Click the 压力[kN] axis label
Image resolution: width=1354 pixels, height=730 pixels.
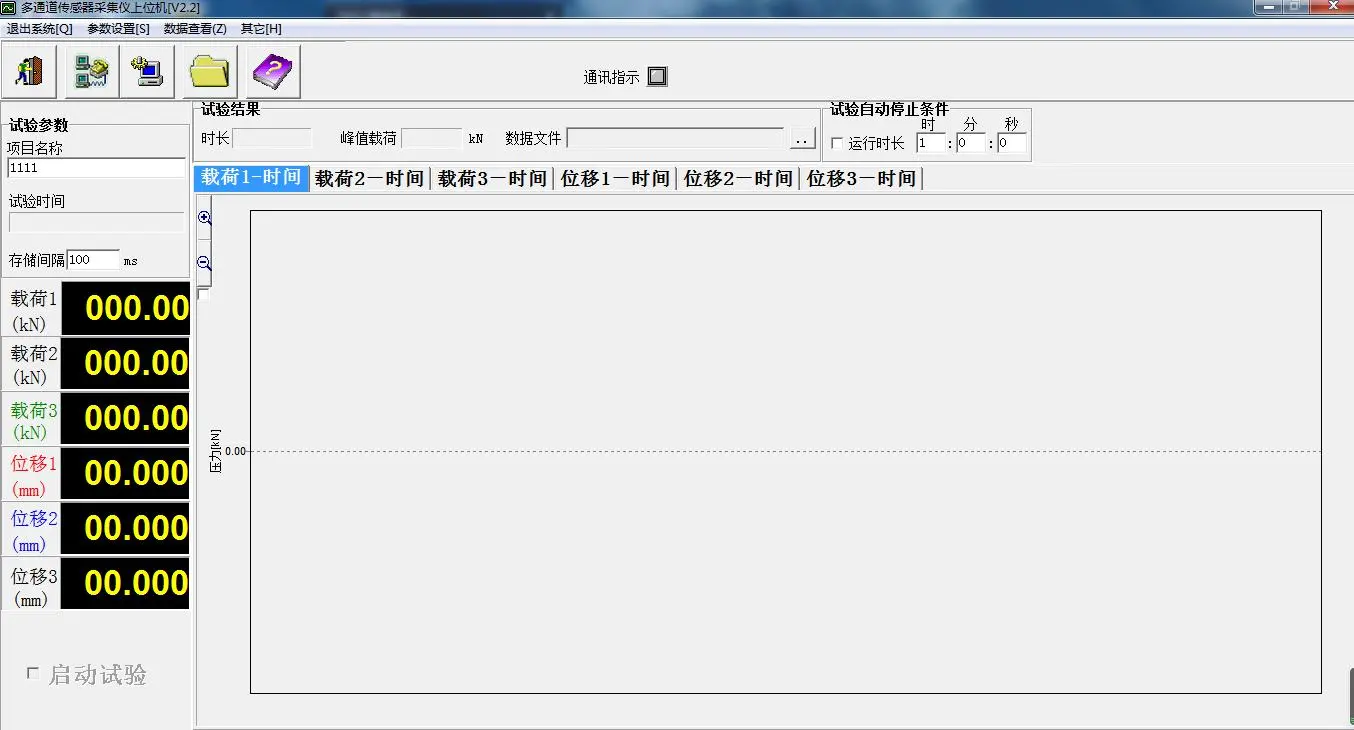coord(215,451)
